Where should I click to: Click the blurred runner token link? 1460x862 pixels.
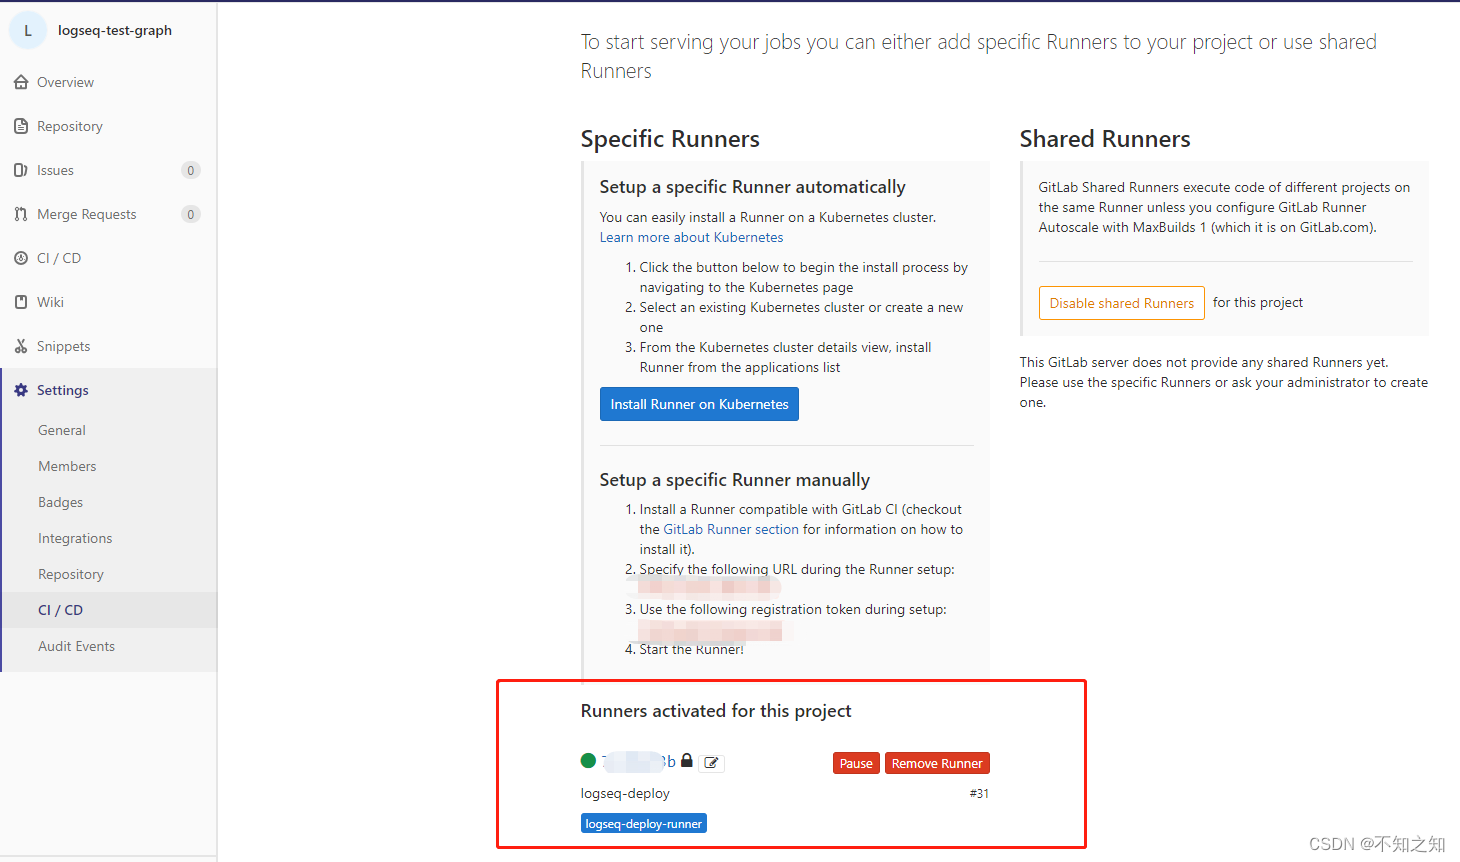(638, 761)
